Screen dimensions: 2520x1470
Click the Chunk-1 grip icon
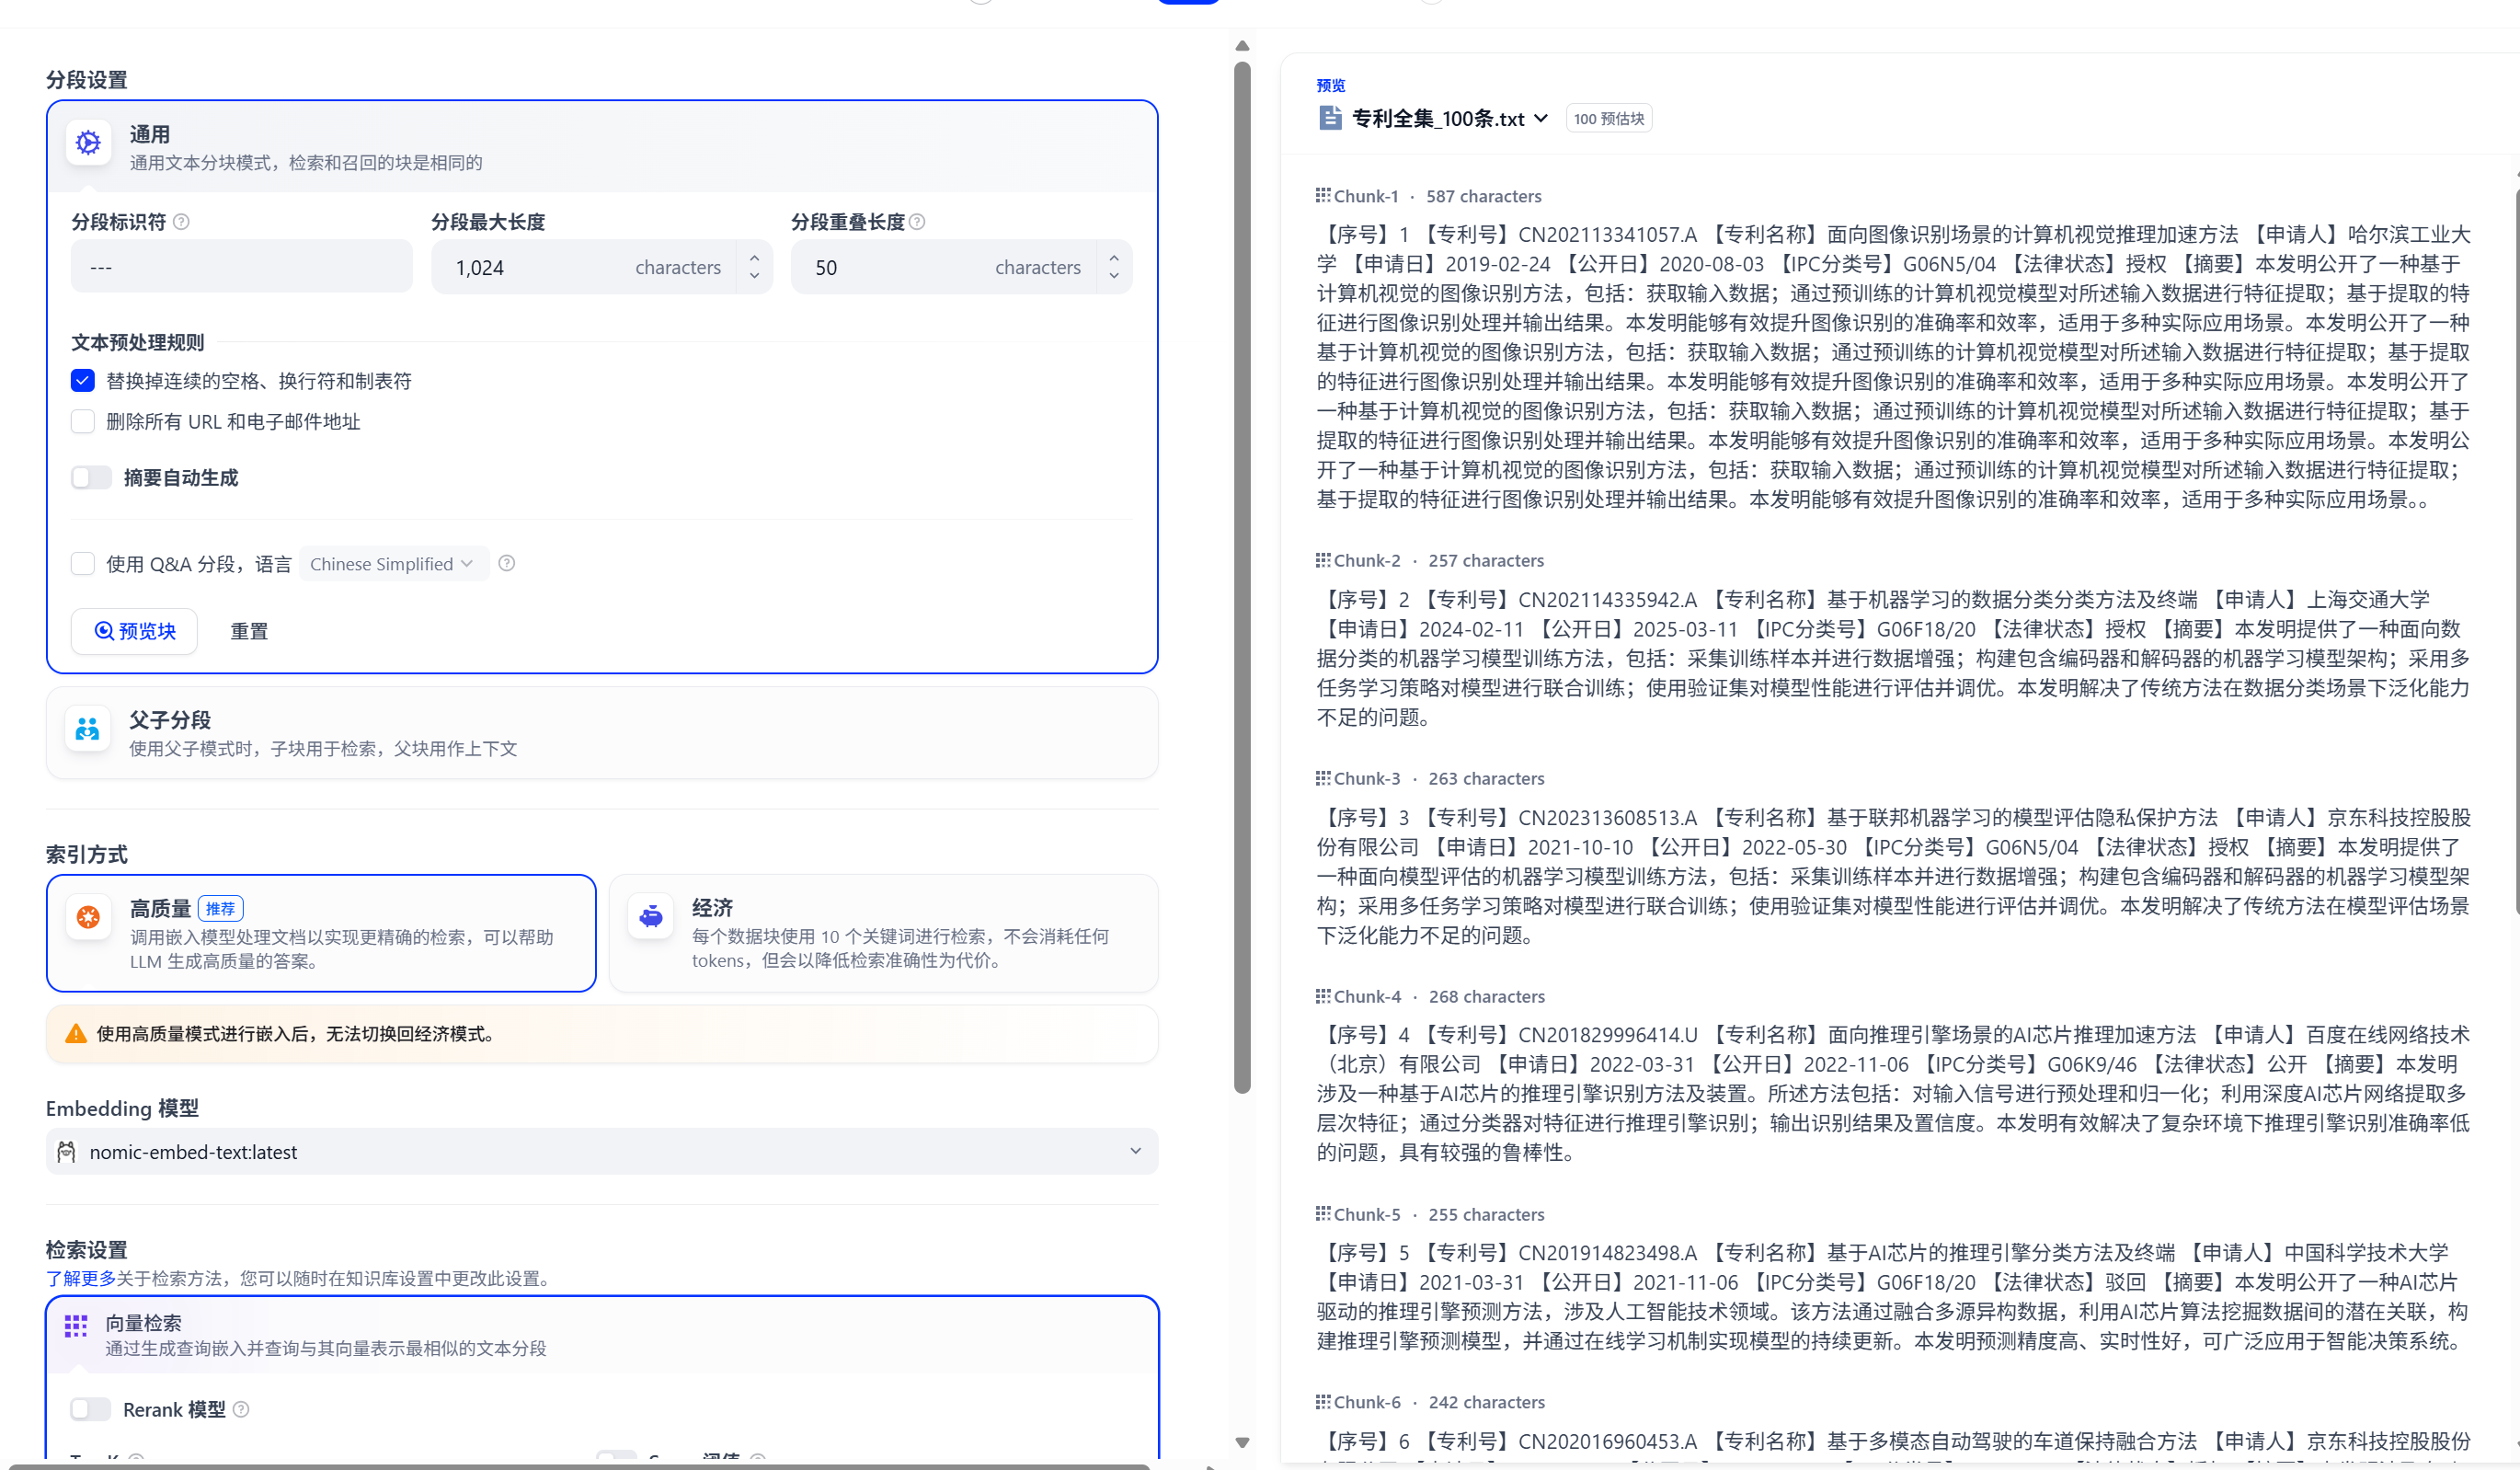click(1323, 195)
